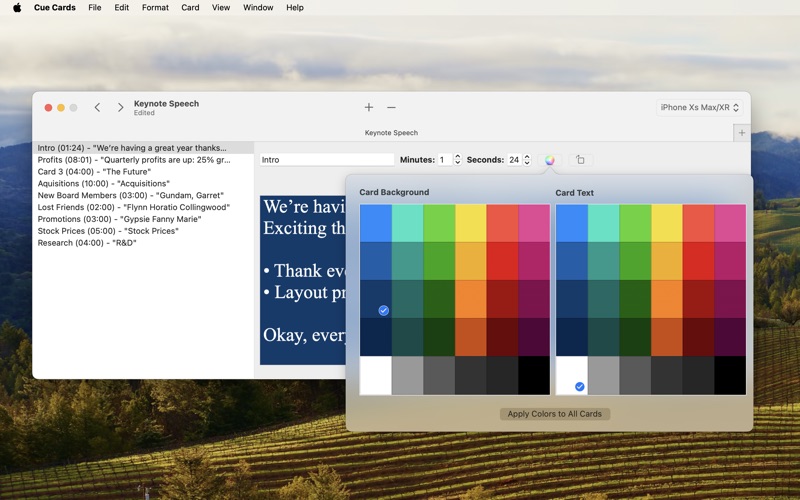The width and height of the screenshot is (800, 500).
Task: Pick yellow in Card Text top row
Action: [667, 223]
